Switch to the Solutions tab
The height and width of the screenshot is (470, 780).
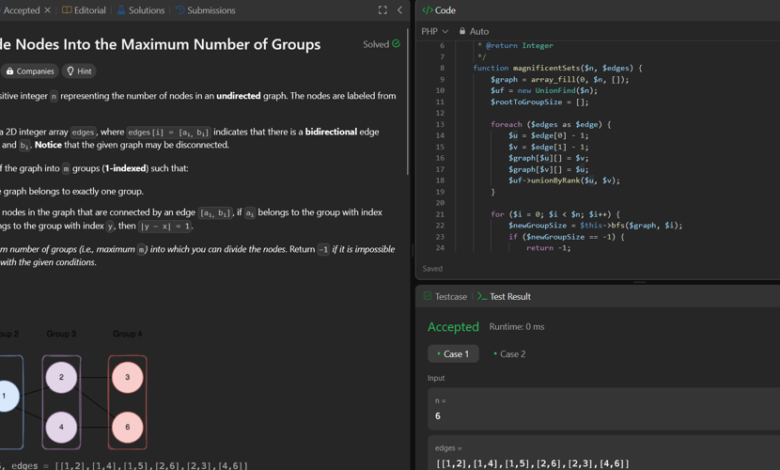141,10
